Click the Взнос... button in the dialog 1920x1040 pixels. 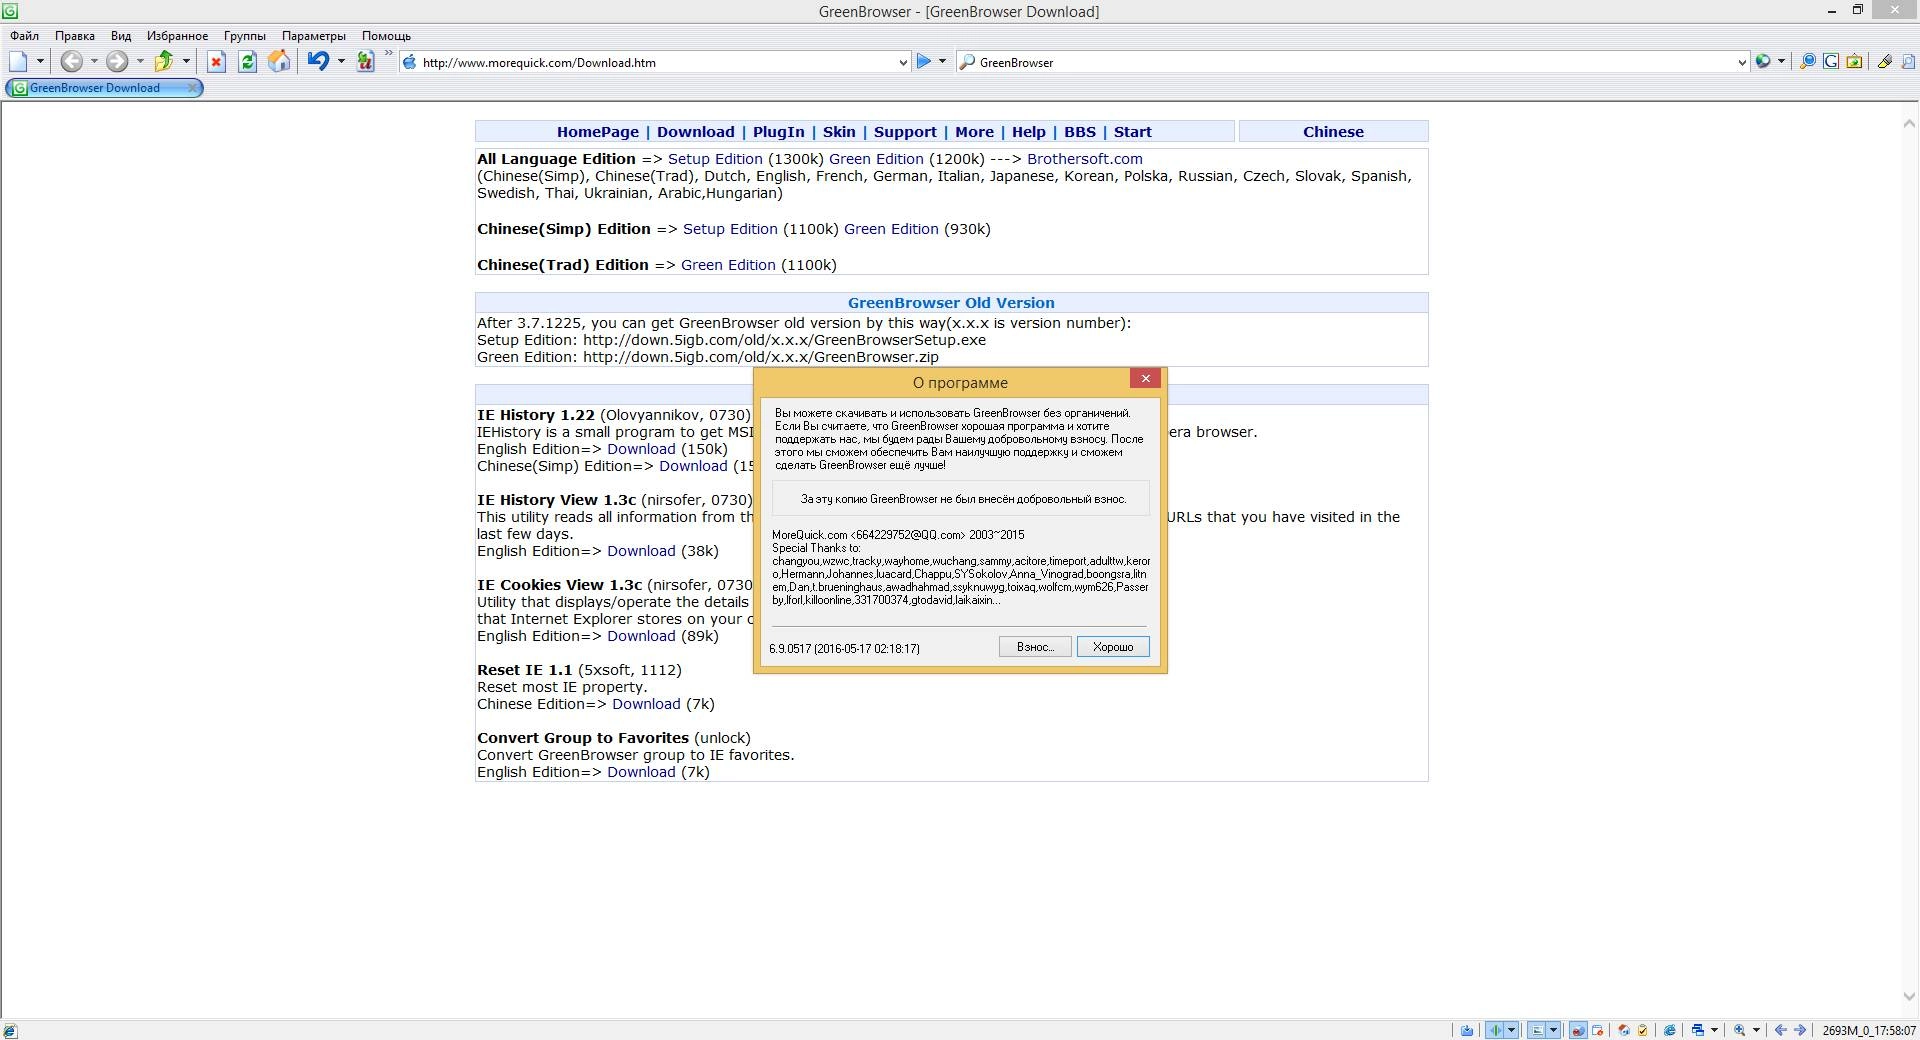1035,647
